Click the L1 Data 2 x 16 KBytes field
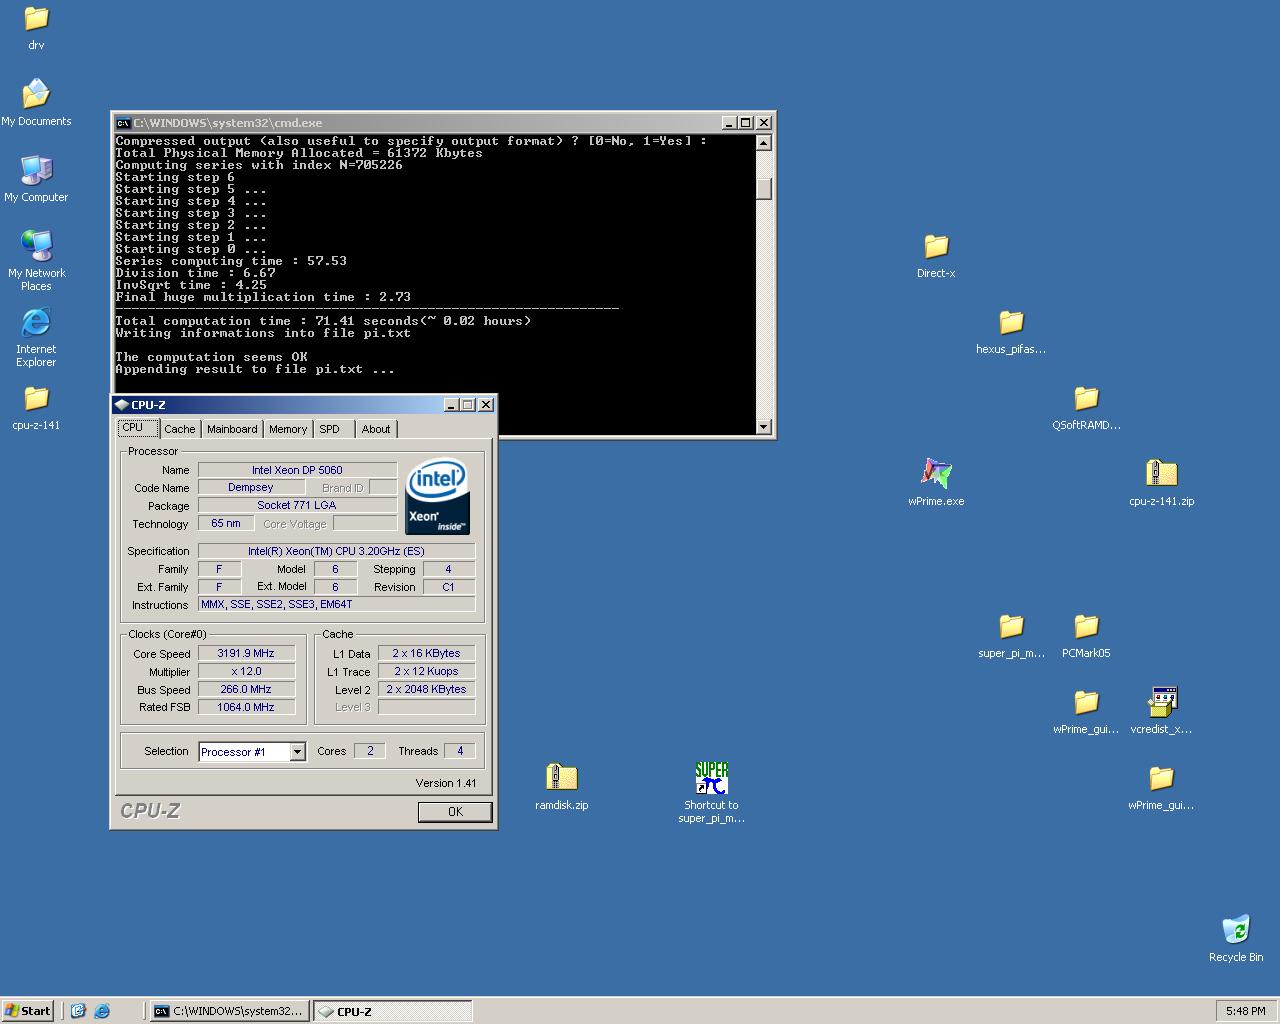Viewport: 1280px width, 1024px height. pos(426,653)
